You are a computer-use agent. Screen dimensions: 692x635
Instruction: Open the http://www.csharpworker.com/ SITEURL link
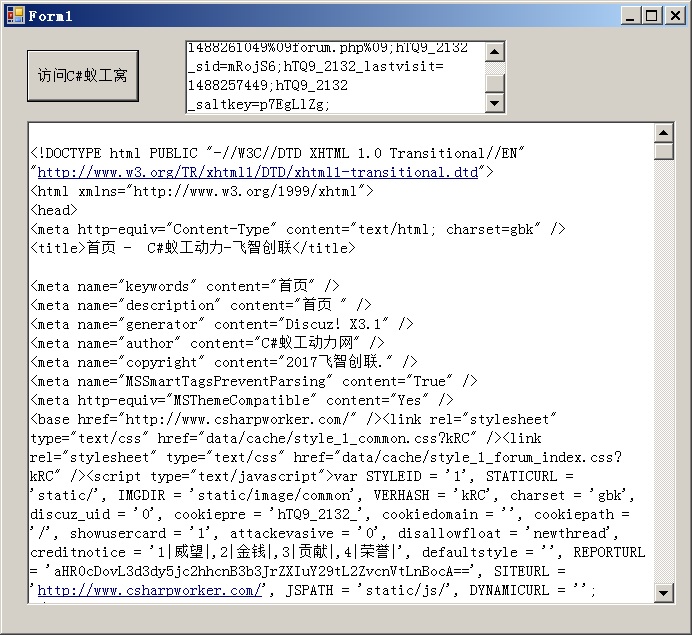click(x=150, y=590)
